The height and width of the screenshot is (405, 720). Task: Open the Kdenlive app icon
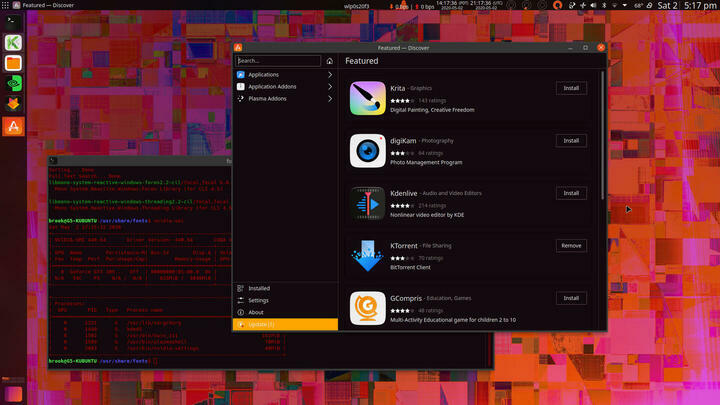(x=367, y=203)
